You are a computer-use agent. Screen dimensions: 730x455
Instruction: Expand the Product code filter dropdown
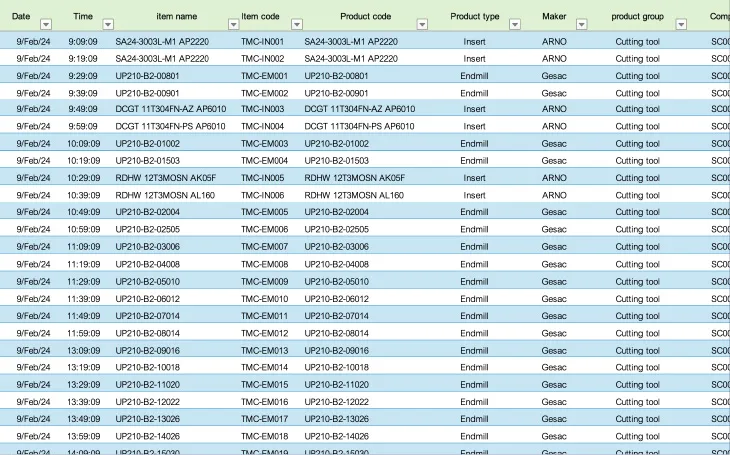click(x=422, y=25)
